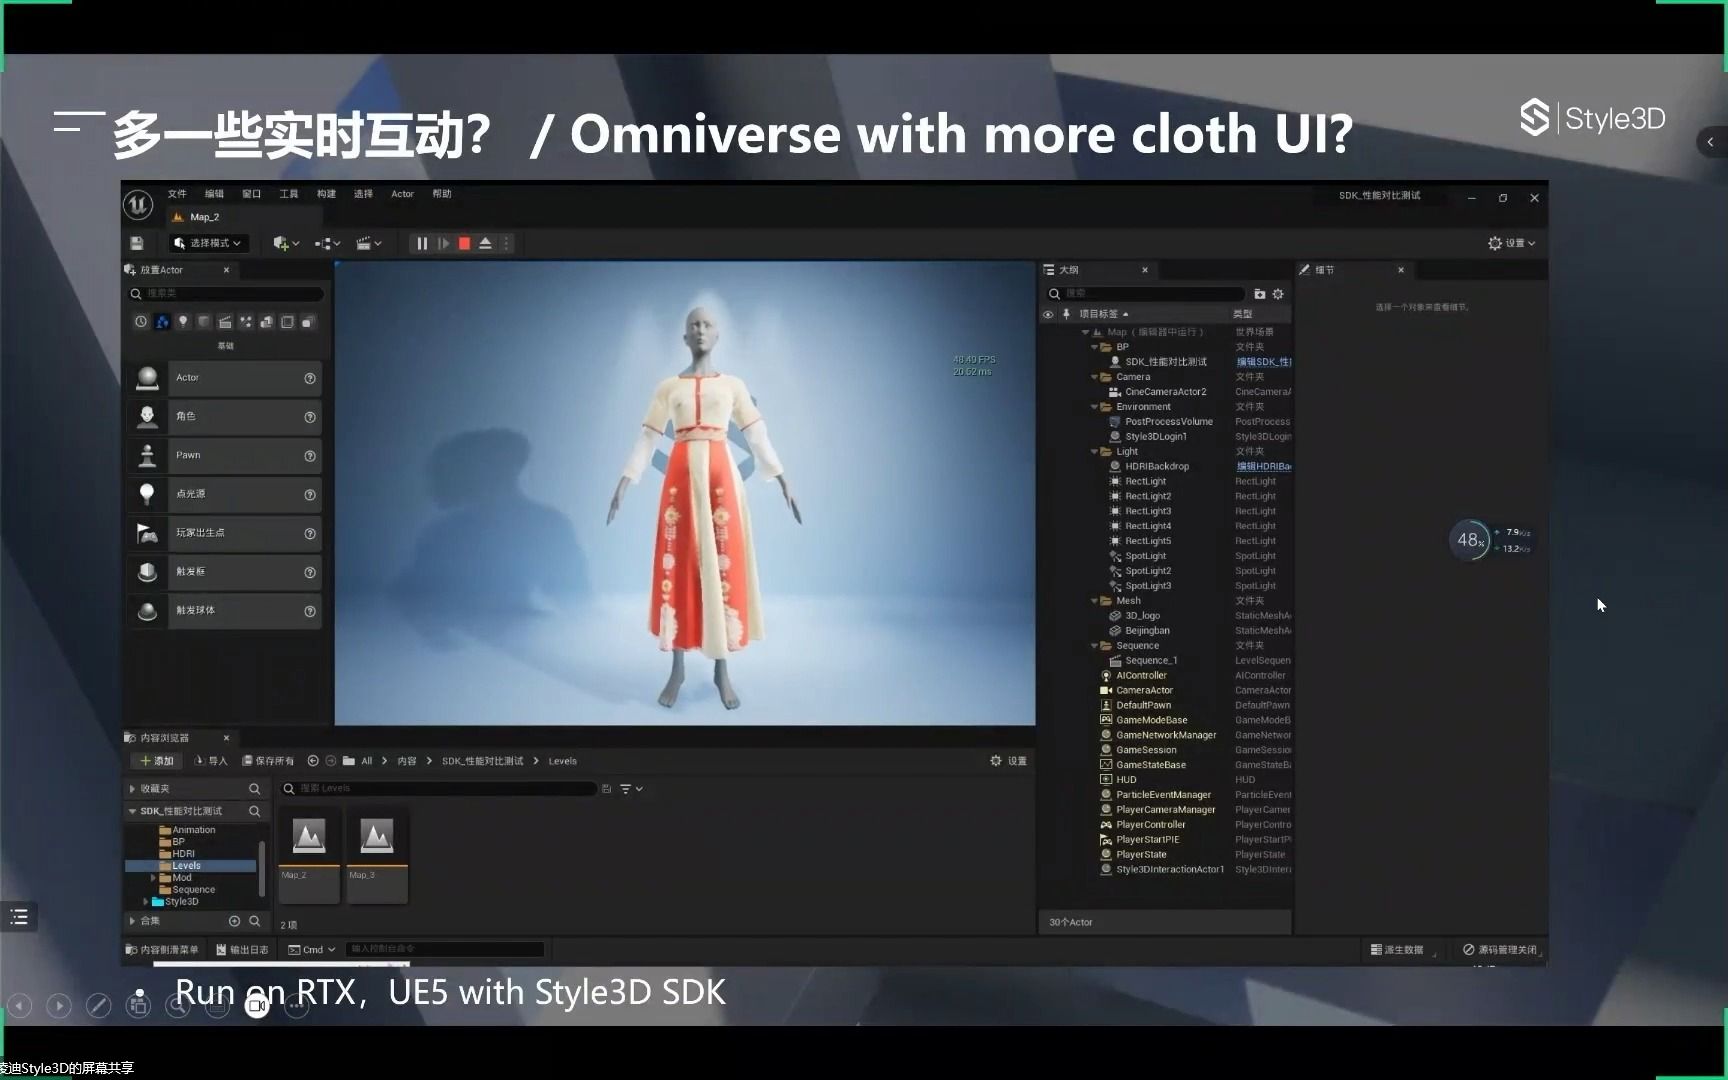Open the blueprints toolbar dropdown
This screenshot has height=1080, width=1728.
coord(328,243)
